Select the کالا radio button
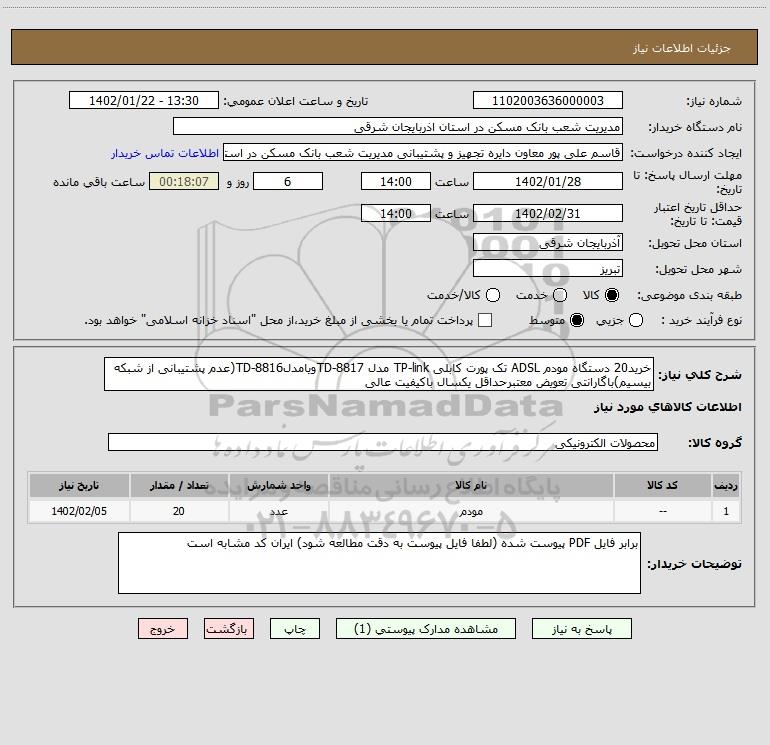This screenshot has height=745, width=770. (612, 295)
